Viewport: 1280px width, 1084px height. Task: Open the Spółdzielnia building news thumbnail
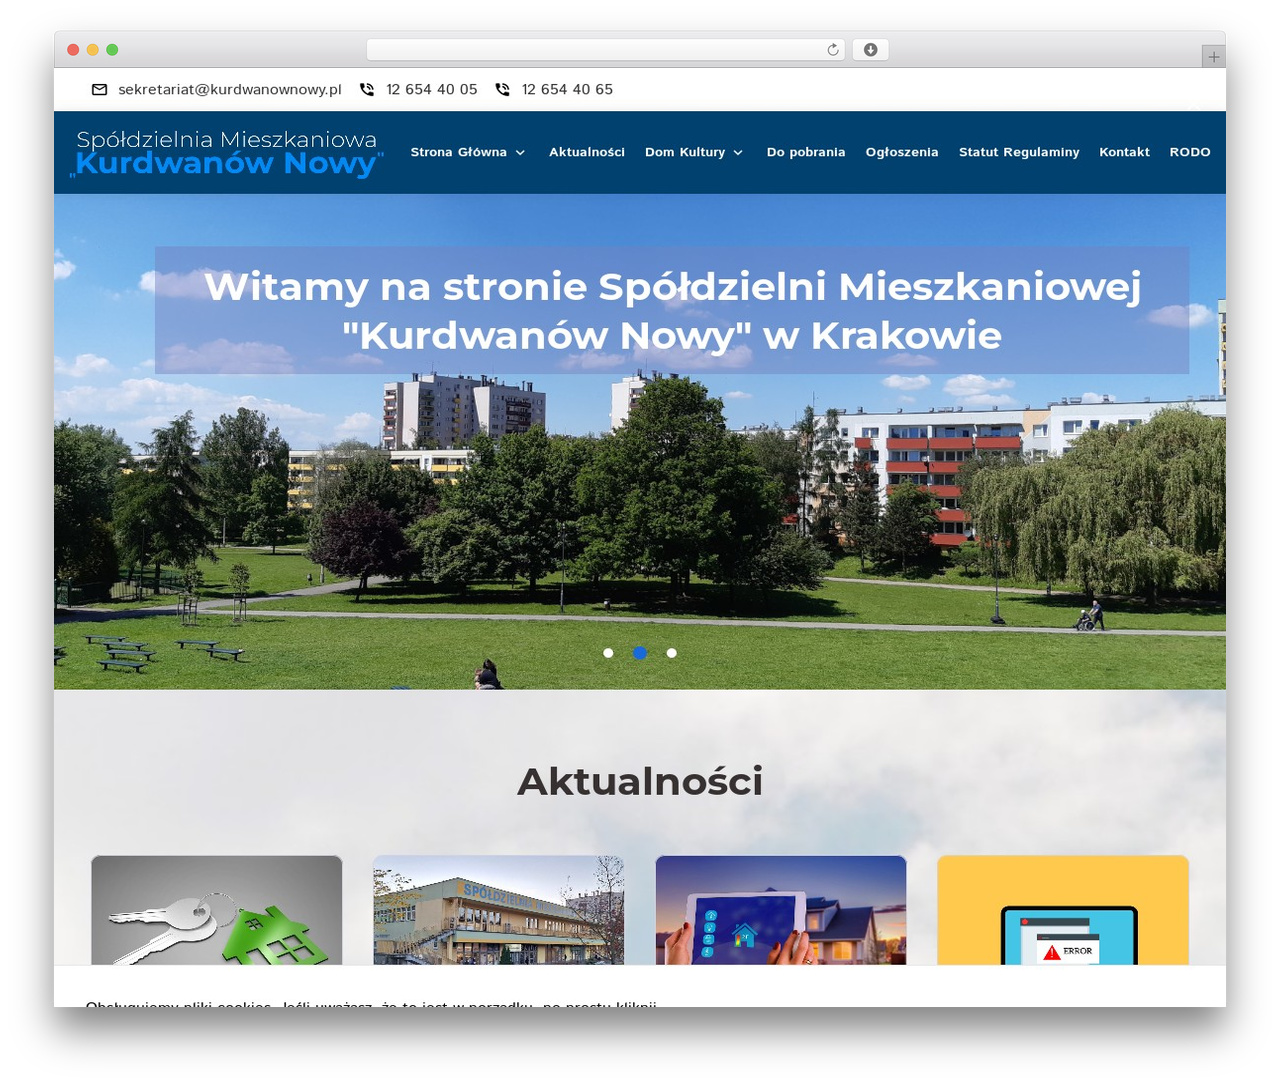499,910
